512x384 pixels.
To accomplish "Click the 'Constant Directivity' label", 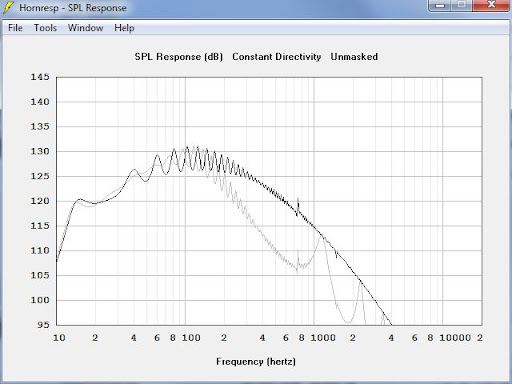I will click(x=277, y=57).
